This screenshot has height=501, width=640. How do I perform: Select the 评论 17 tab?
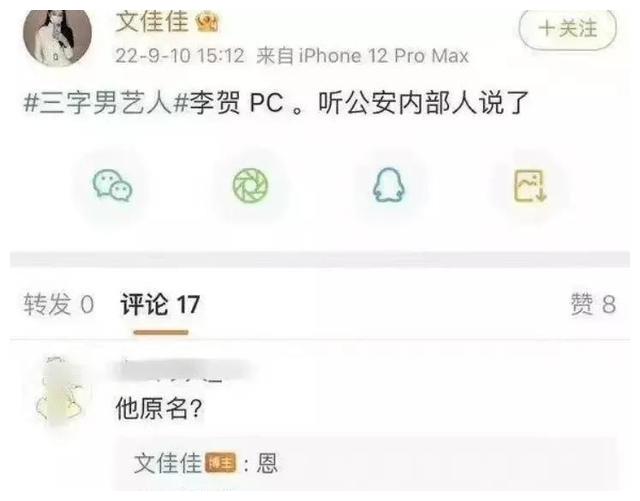pyautogui.click(x=160, y=305)
